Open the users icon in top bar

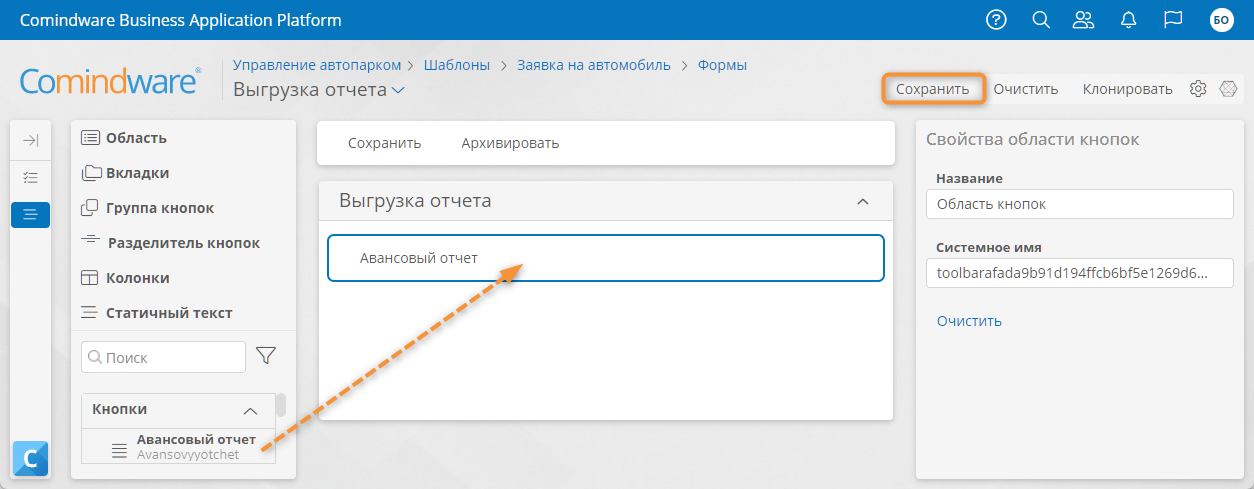coord(1083,20)
